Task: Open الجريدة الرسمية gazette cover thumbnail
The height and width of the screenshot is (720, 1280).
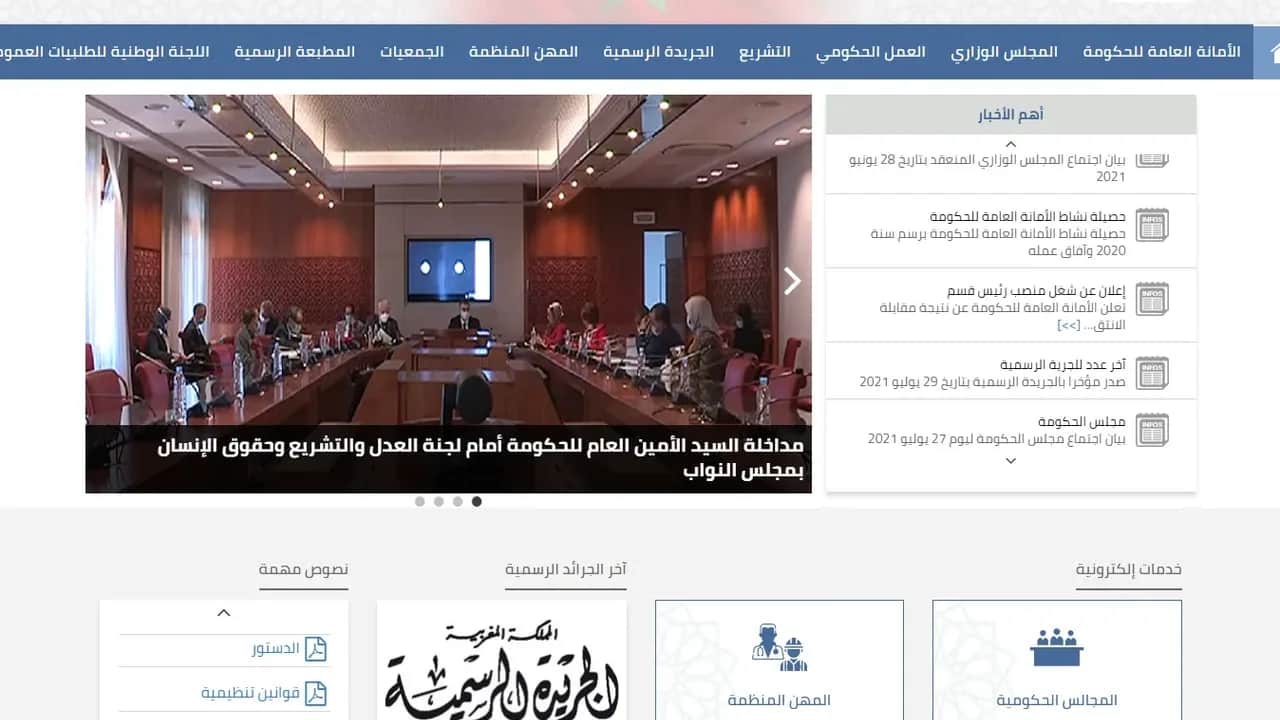Action: pos(502,660)
